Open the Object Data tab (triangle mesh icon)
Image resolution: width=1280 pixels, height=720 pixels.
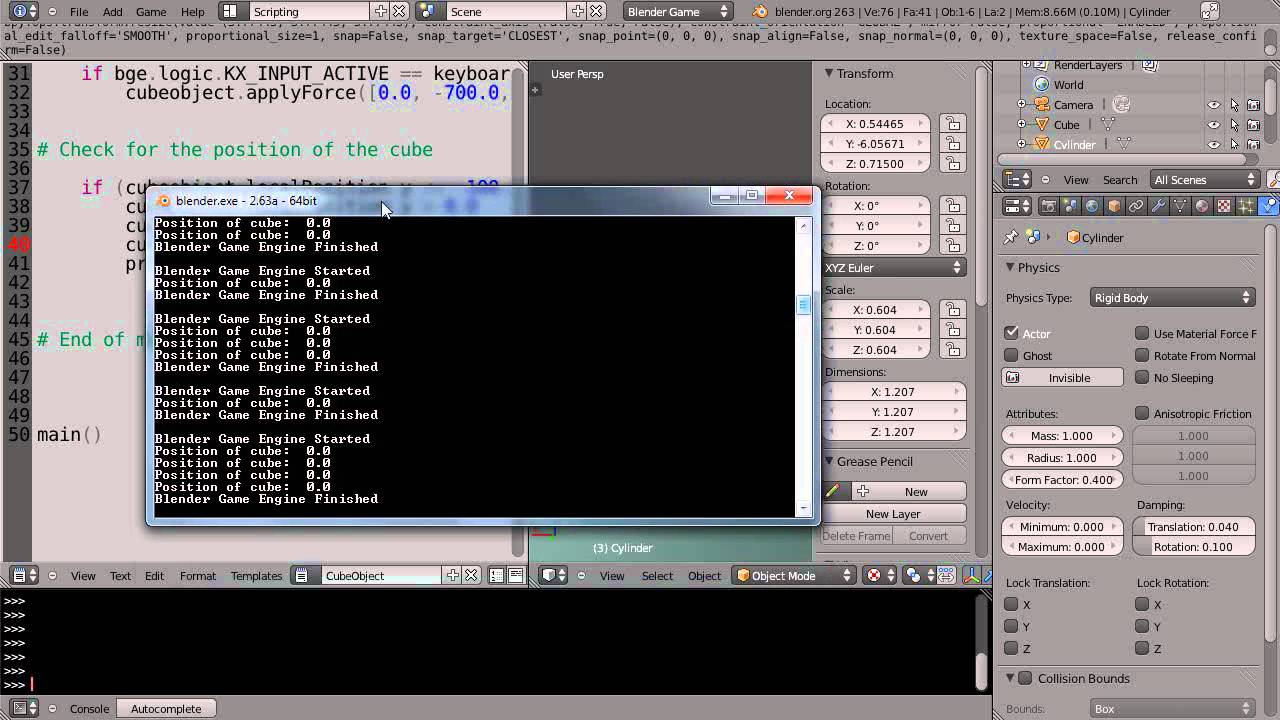[1180, 206]
